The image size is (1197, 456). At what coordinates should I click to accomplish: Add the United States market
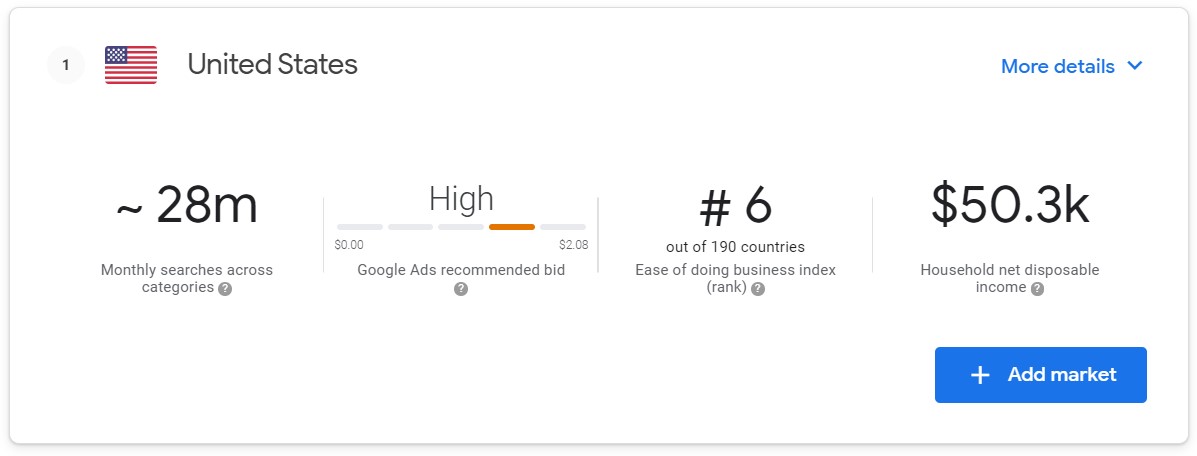pos(1041,375)
